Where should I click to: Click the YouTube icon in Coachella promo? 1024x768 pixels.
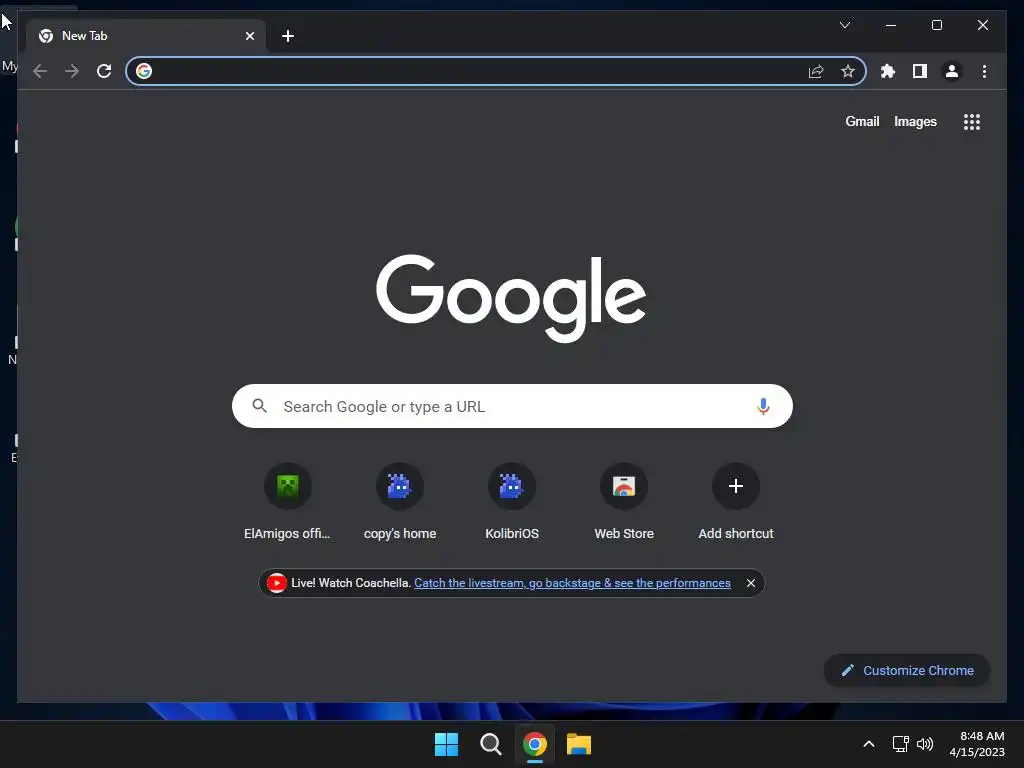tap(276, 583)
